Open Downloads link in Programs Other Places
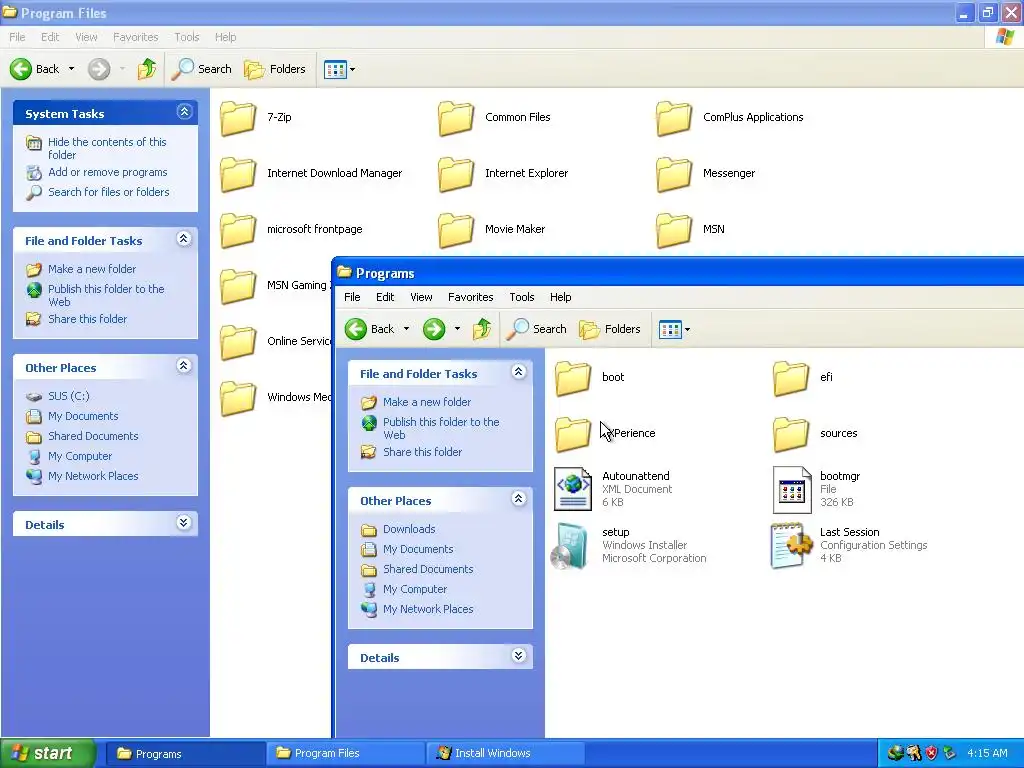Viewport: 1024px width, 768px height. pyautogui.click(x=409, y=530)
